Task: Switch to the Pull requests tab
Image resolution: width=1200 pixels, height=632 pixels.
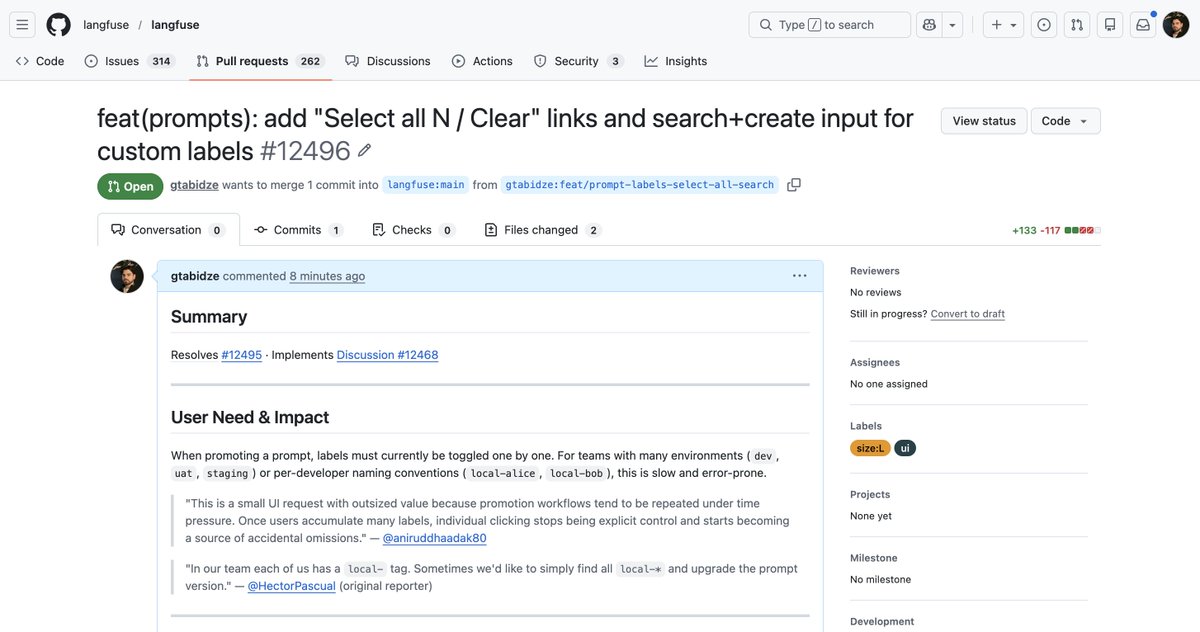Action: point(260,61)
